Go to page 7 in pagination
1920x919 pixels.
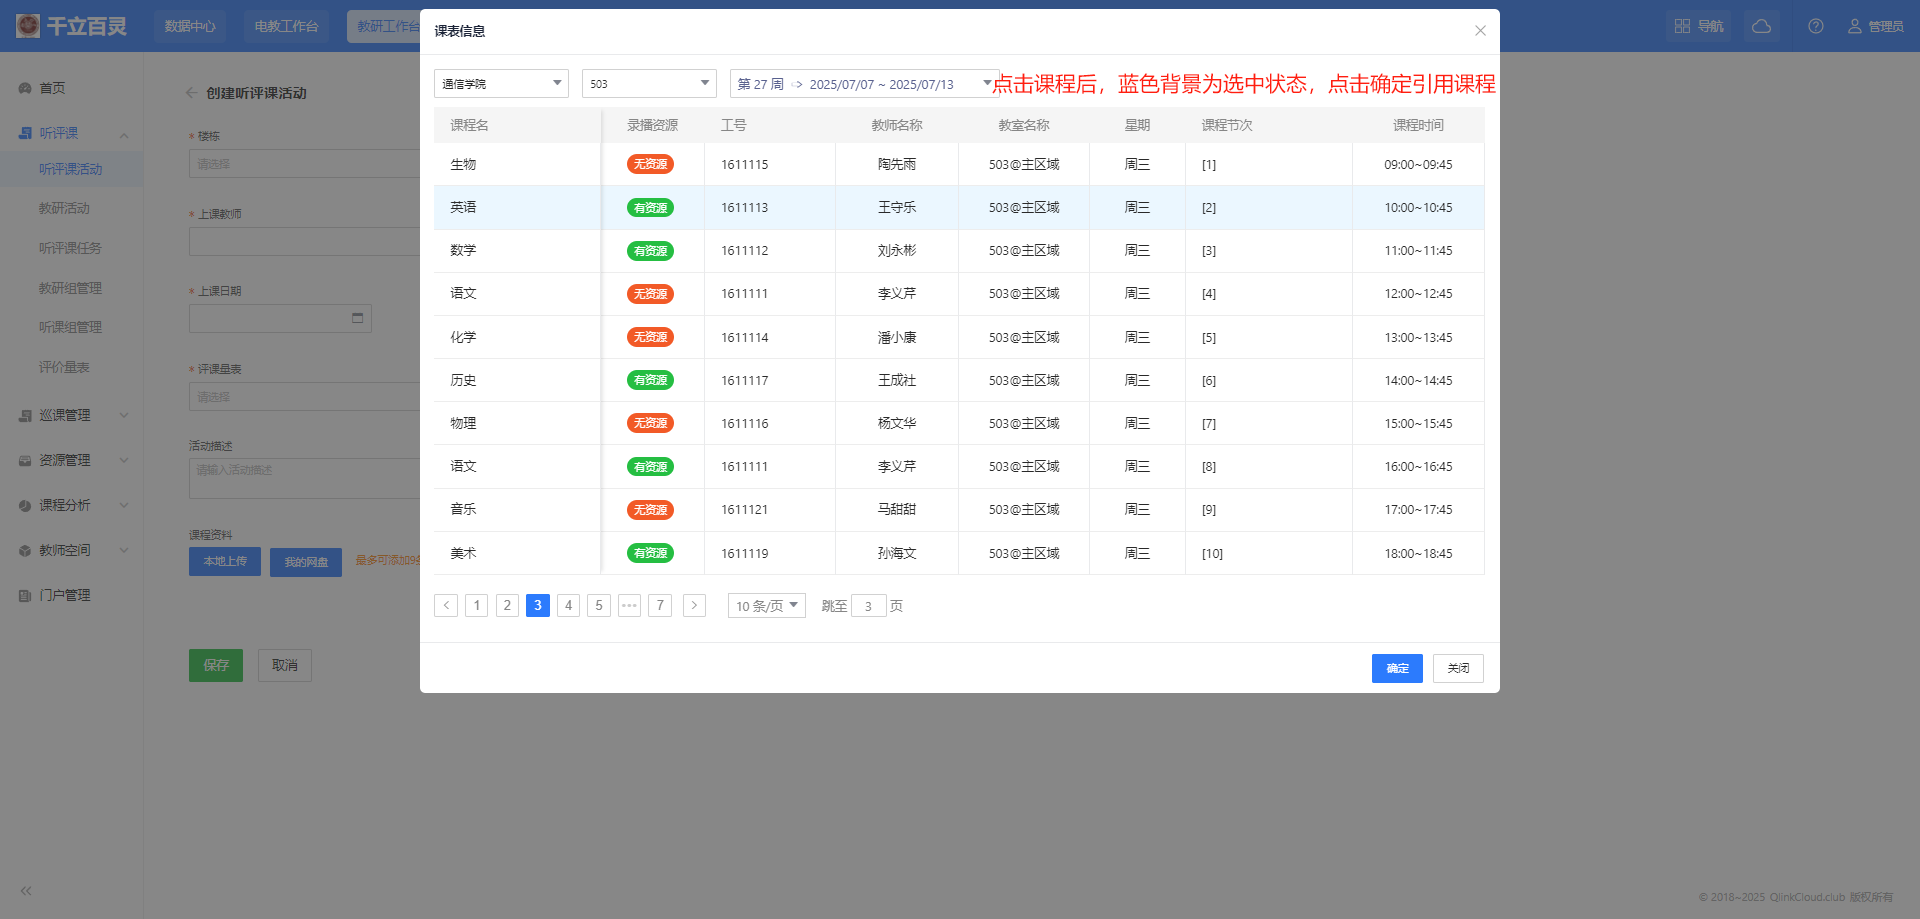pos(660,605)
